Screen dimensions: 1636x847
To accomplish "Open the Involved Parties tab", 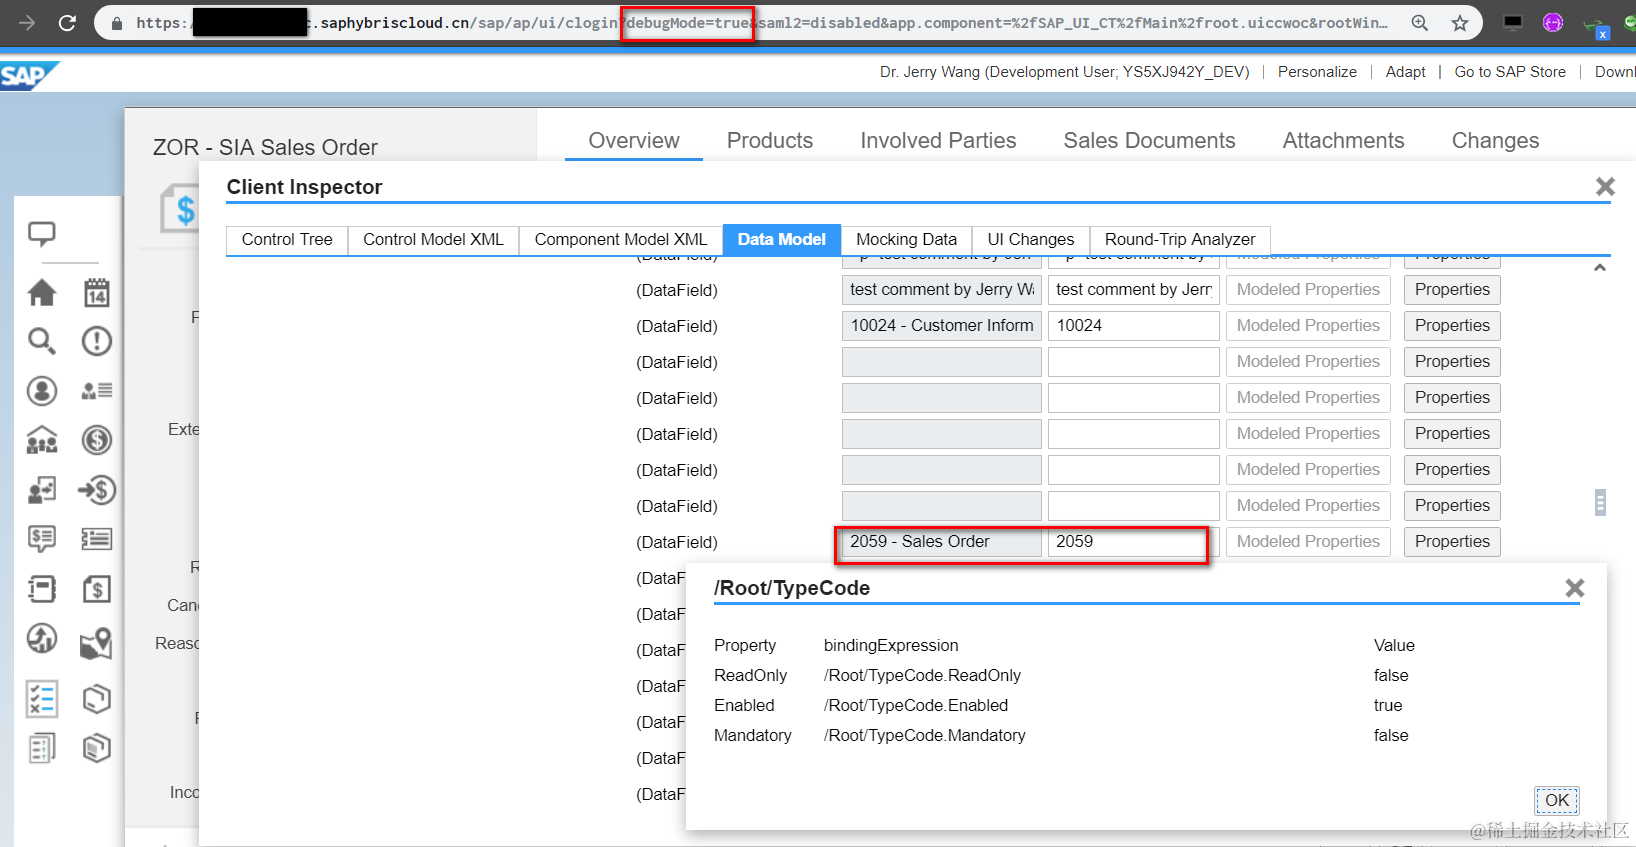I will (x=938, y=141).
